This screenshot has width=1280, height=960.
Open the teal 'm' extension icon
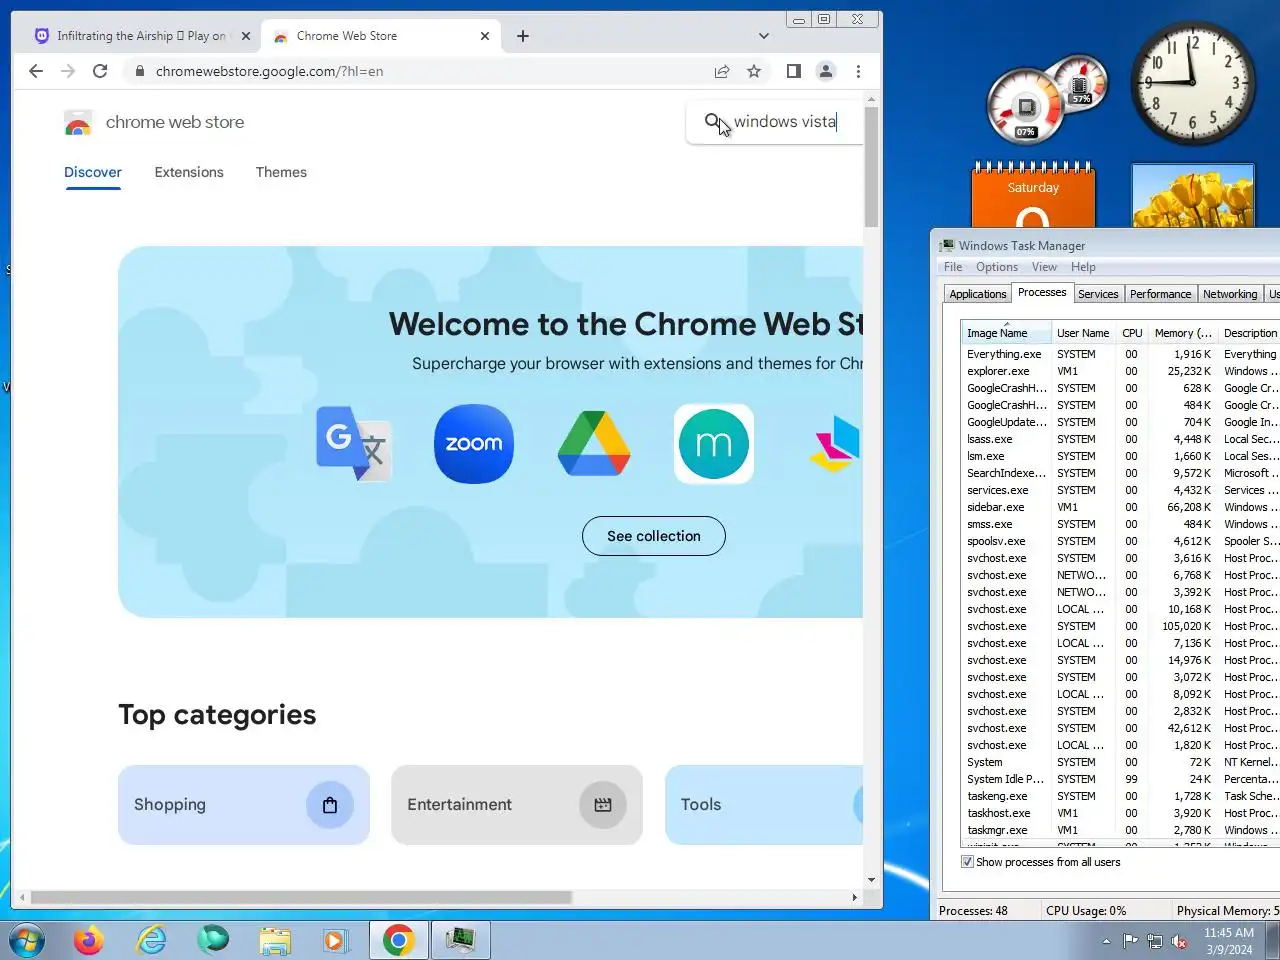(714, 444)
